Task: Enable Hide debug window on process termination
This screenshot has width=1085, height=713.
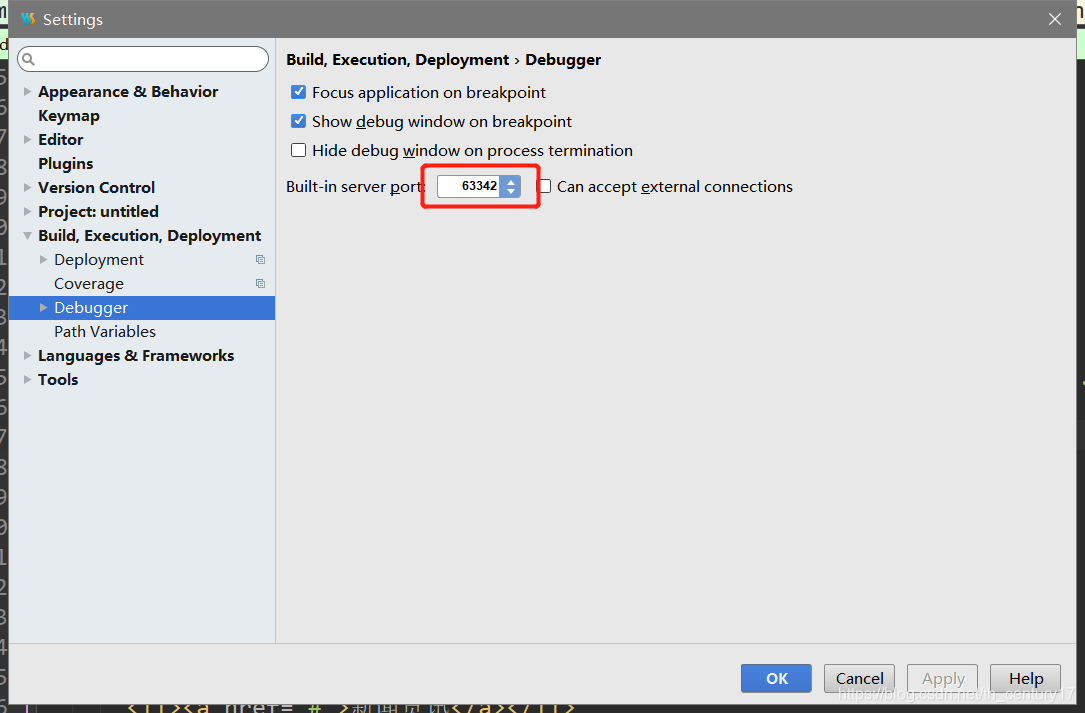Action: point(298,150)
